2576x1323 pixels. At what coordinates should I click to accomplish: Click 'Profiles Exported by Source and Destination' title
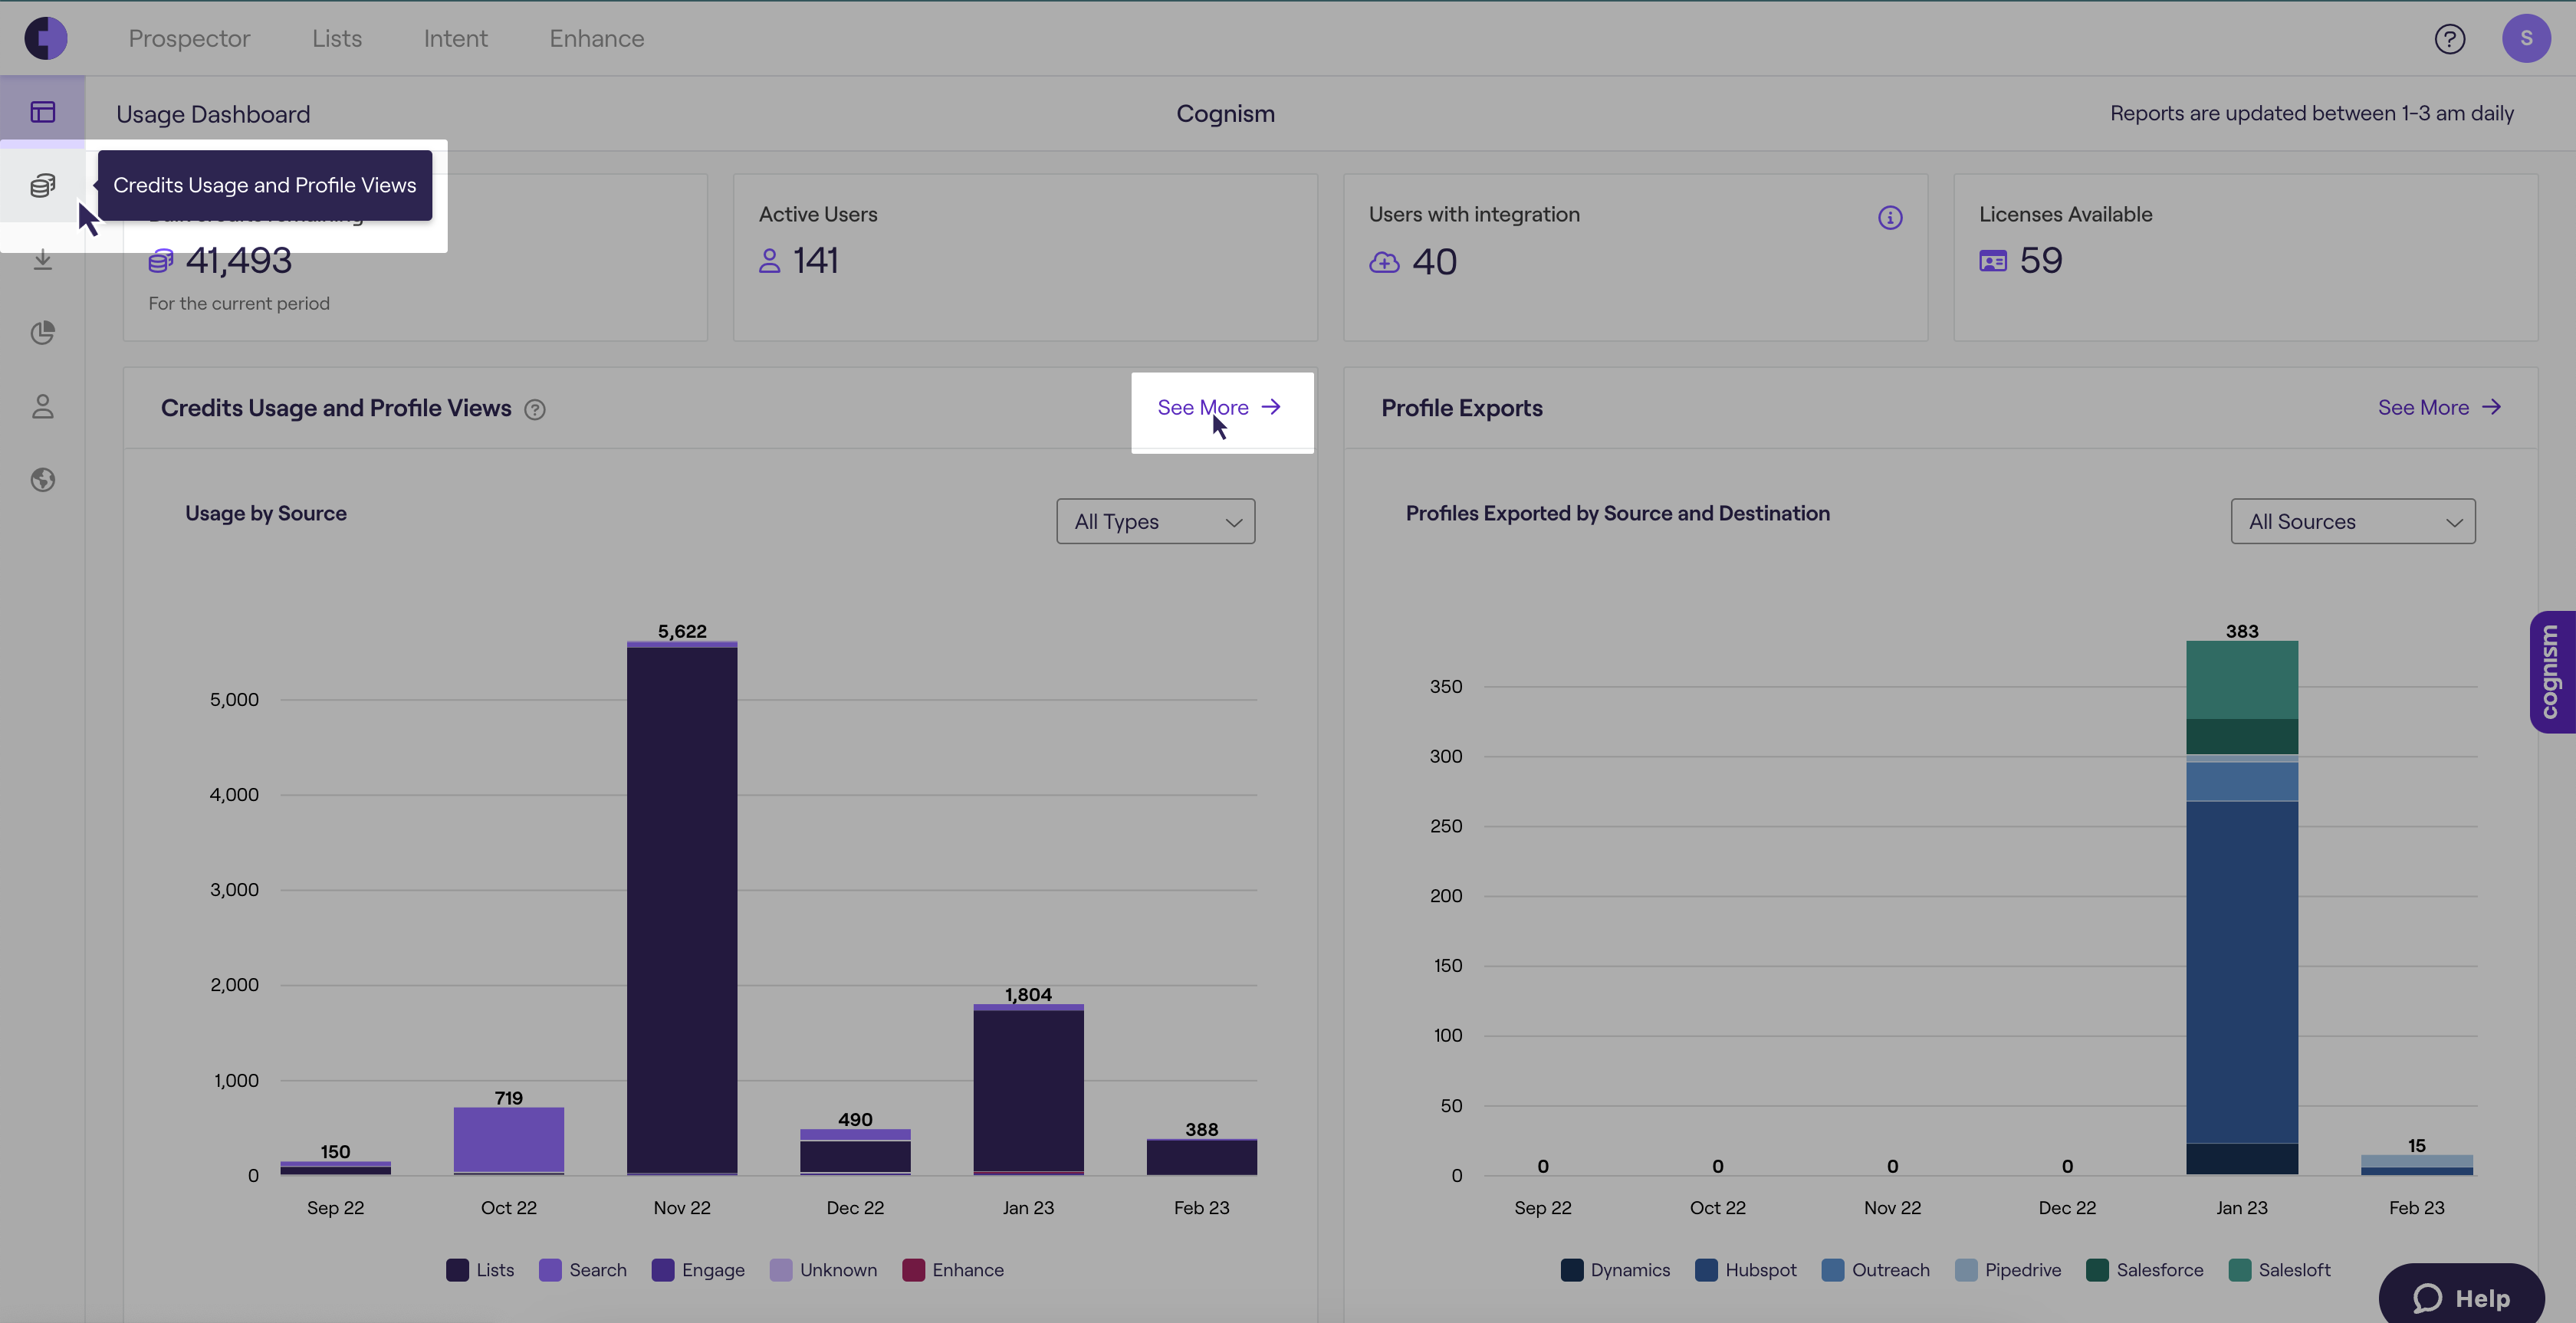pos(1617,513)
